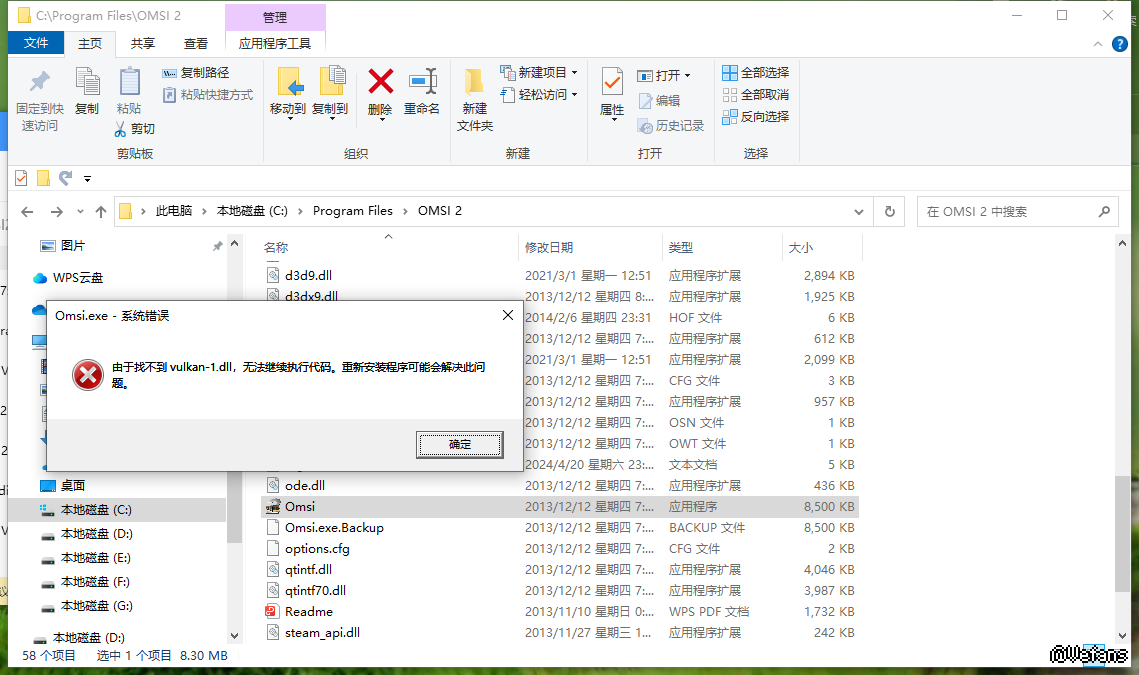Click the Rename (重命名) icon
The width and height of the screenshot is (1139, 675).
coord(422,81)
